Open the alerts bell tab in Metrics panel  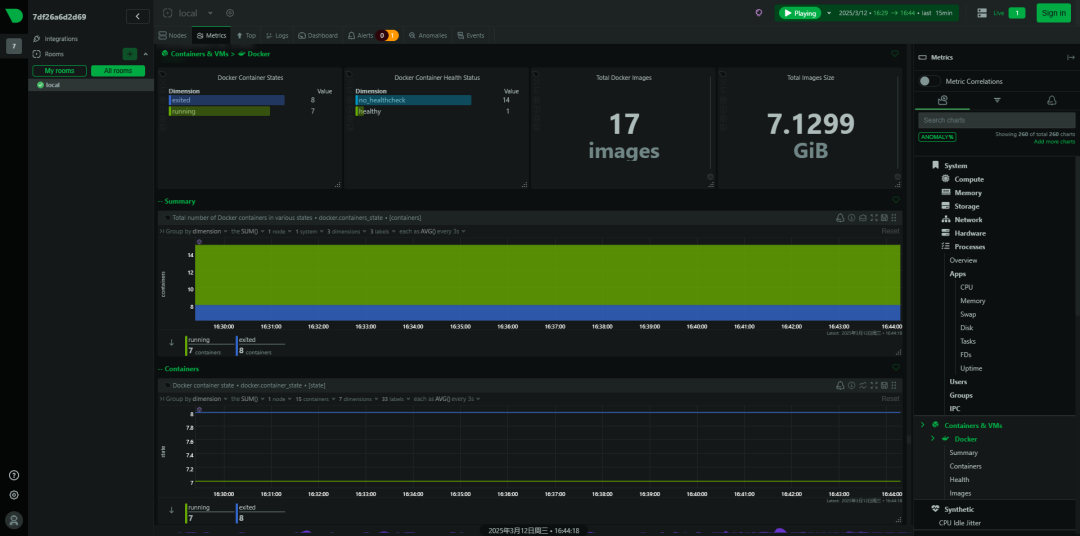(x=1051, y=101)
